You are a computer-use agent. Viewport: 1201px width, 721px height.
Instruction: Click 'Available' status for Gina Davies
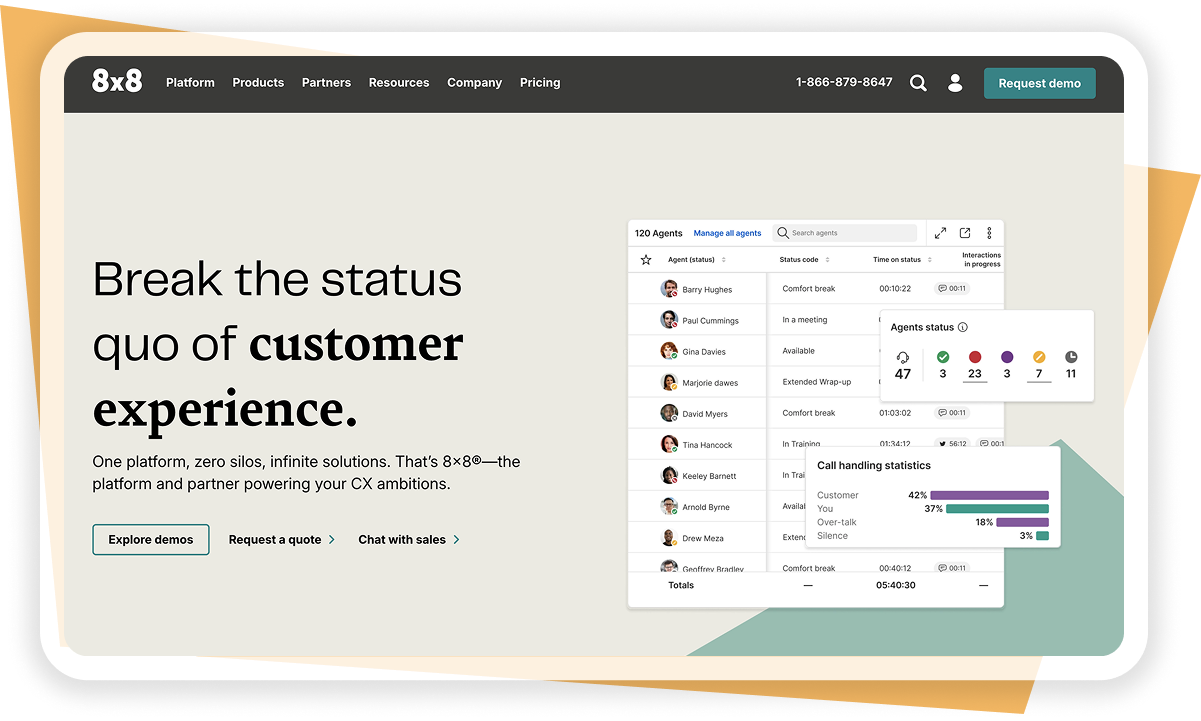point(798,351)
